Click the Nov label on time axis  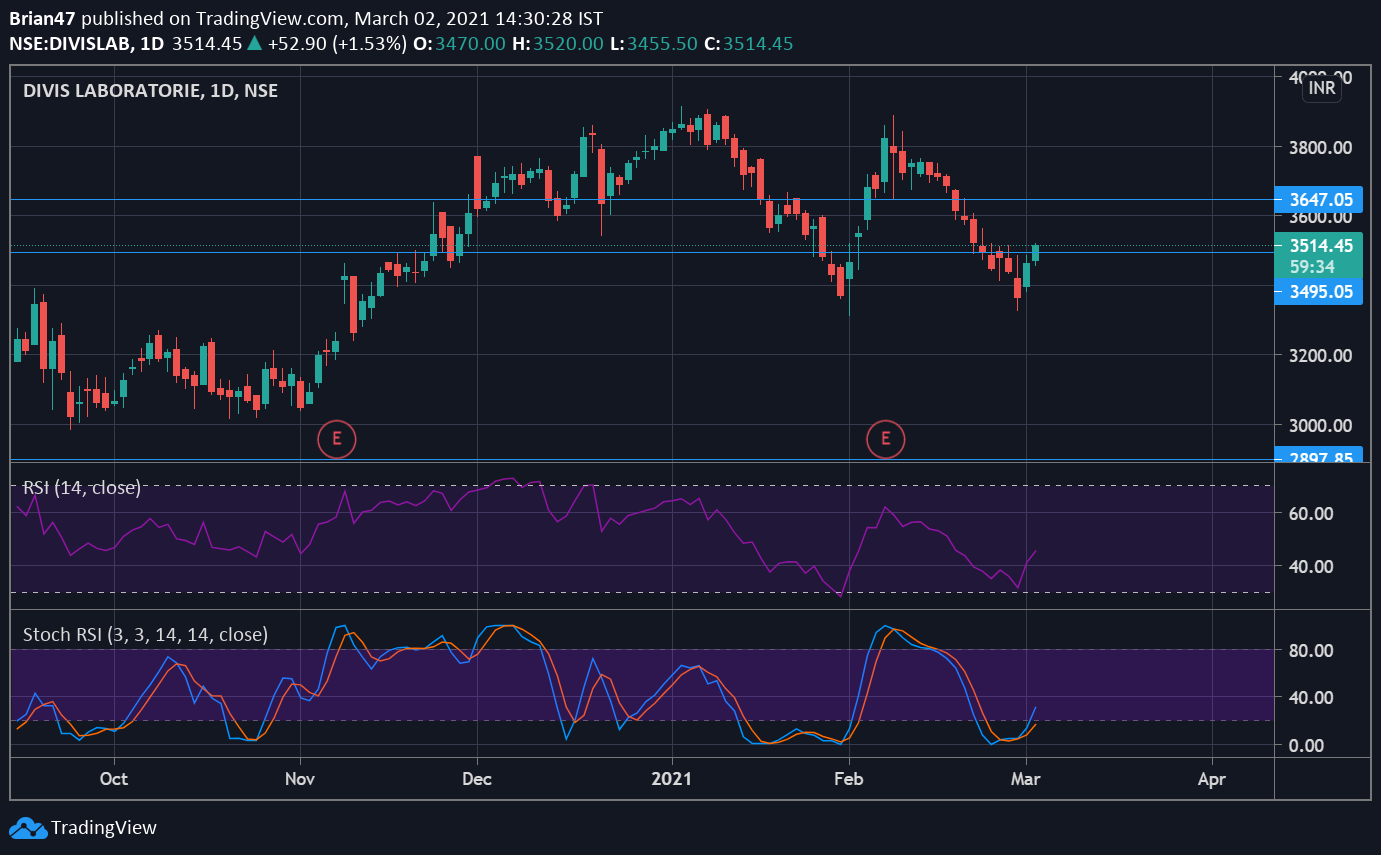(300, 777)
